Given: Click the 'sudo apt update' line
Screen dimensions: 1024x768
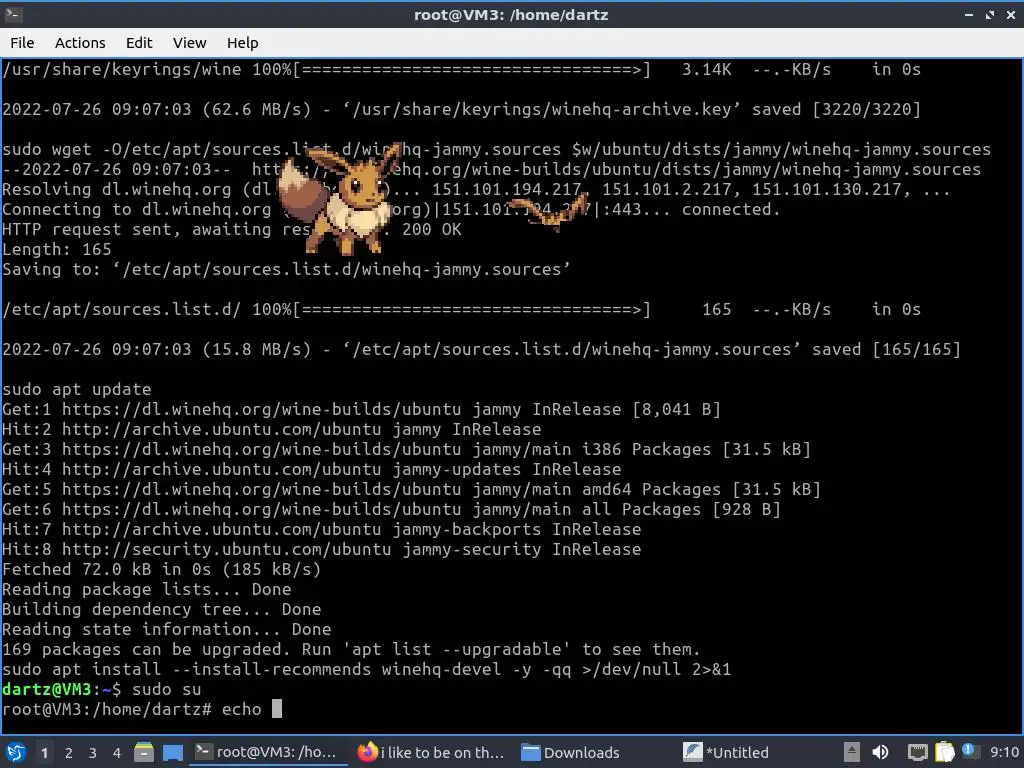Looking at the screenshot, I should pyautogui.click(x=76, y=389).
